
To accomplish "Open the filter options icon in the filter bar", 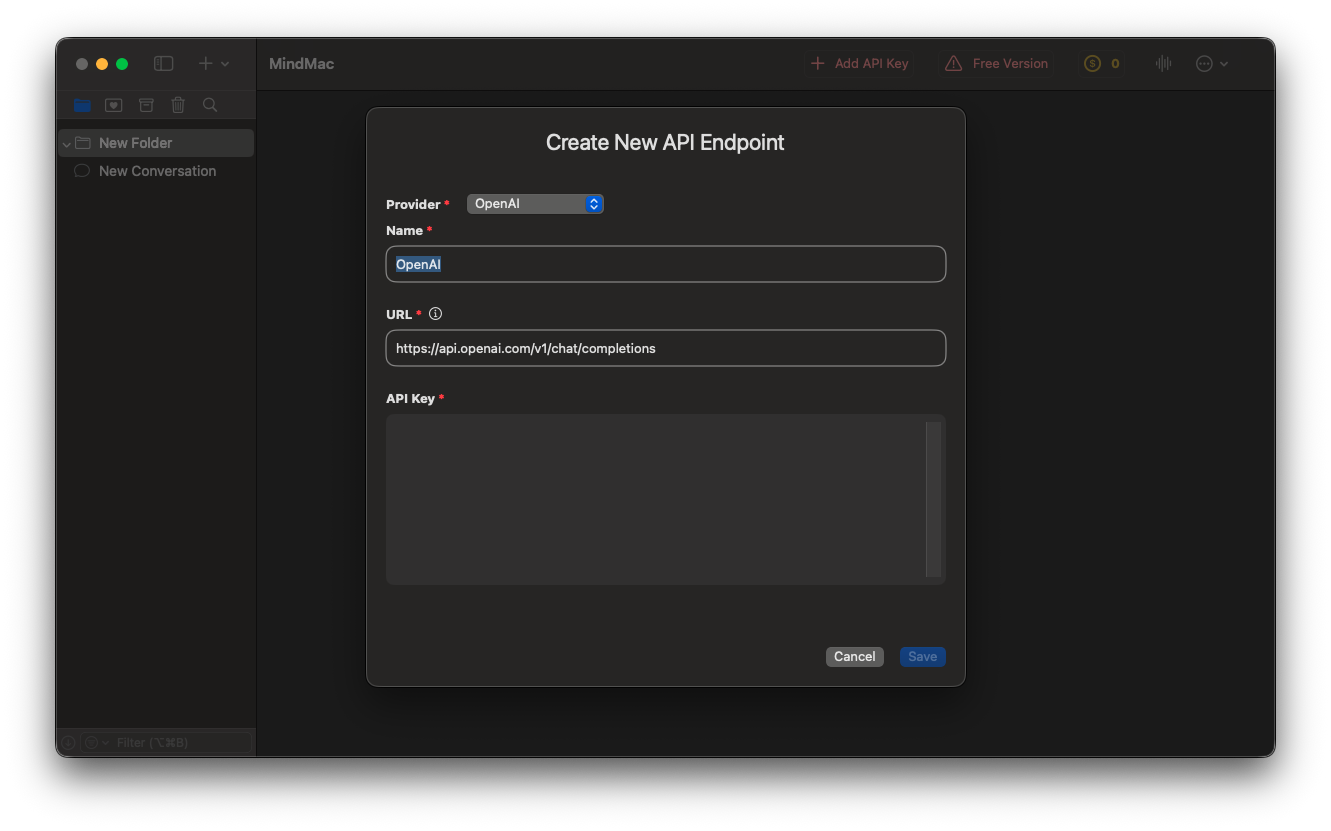I will pos(96,743).
